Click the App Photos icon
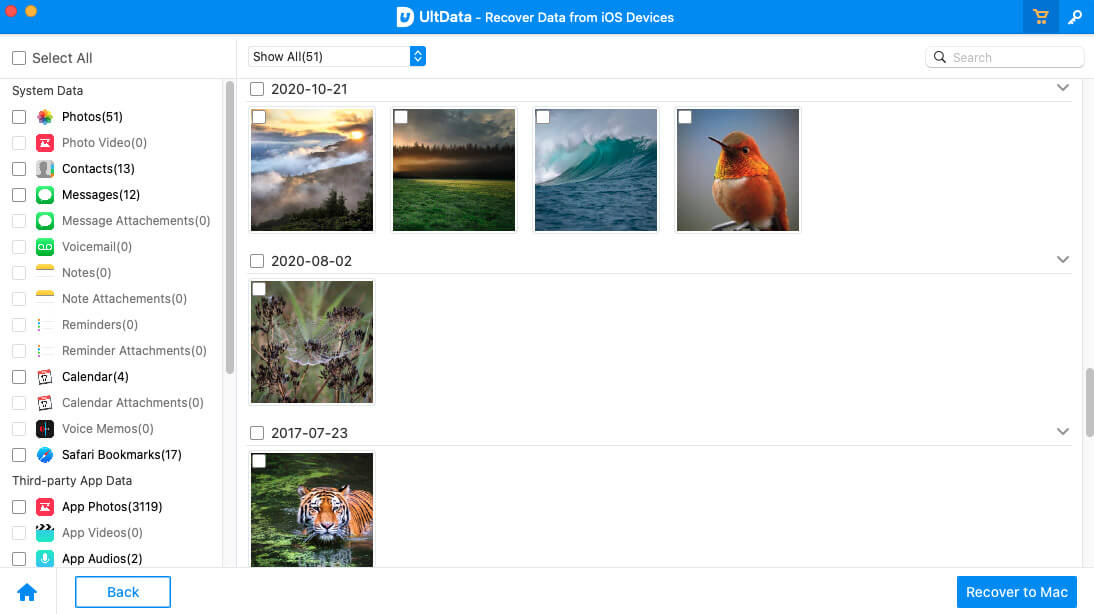Image resolution: width=1094 pixels, height=614 pixels. 45,507
